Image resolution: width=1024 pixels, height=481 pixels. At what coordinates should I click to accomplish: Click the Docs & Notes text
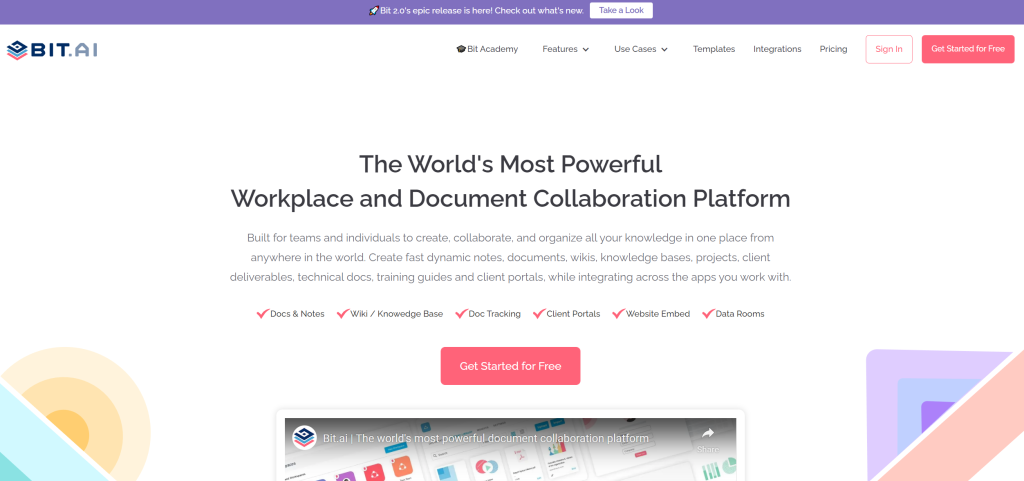(x=297, y=314)
